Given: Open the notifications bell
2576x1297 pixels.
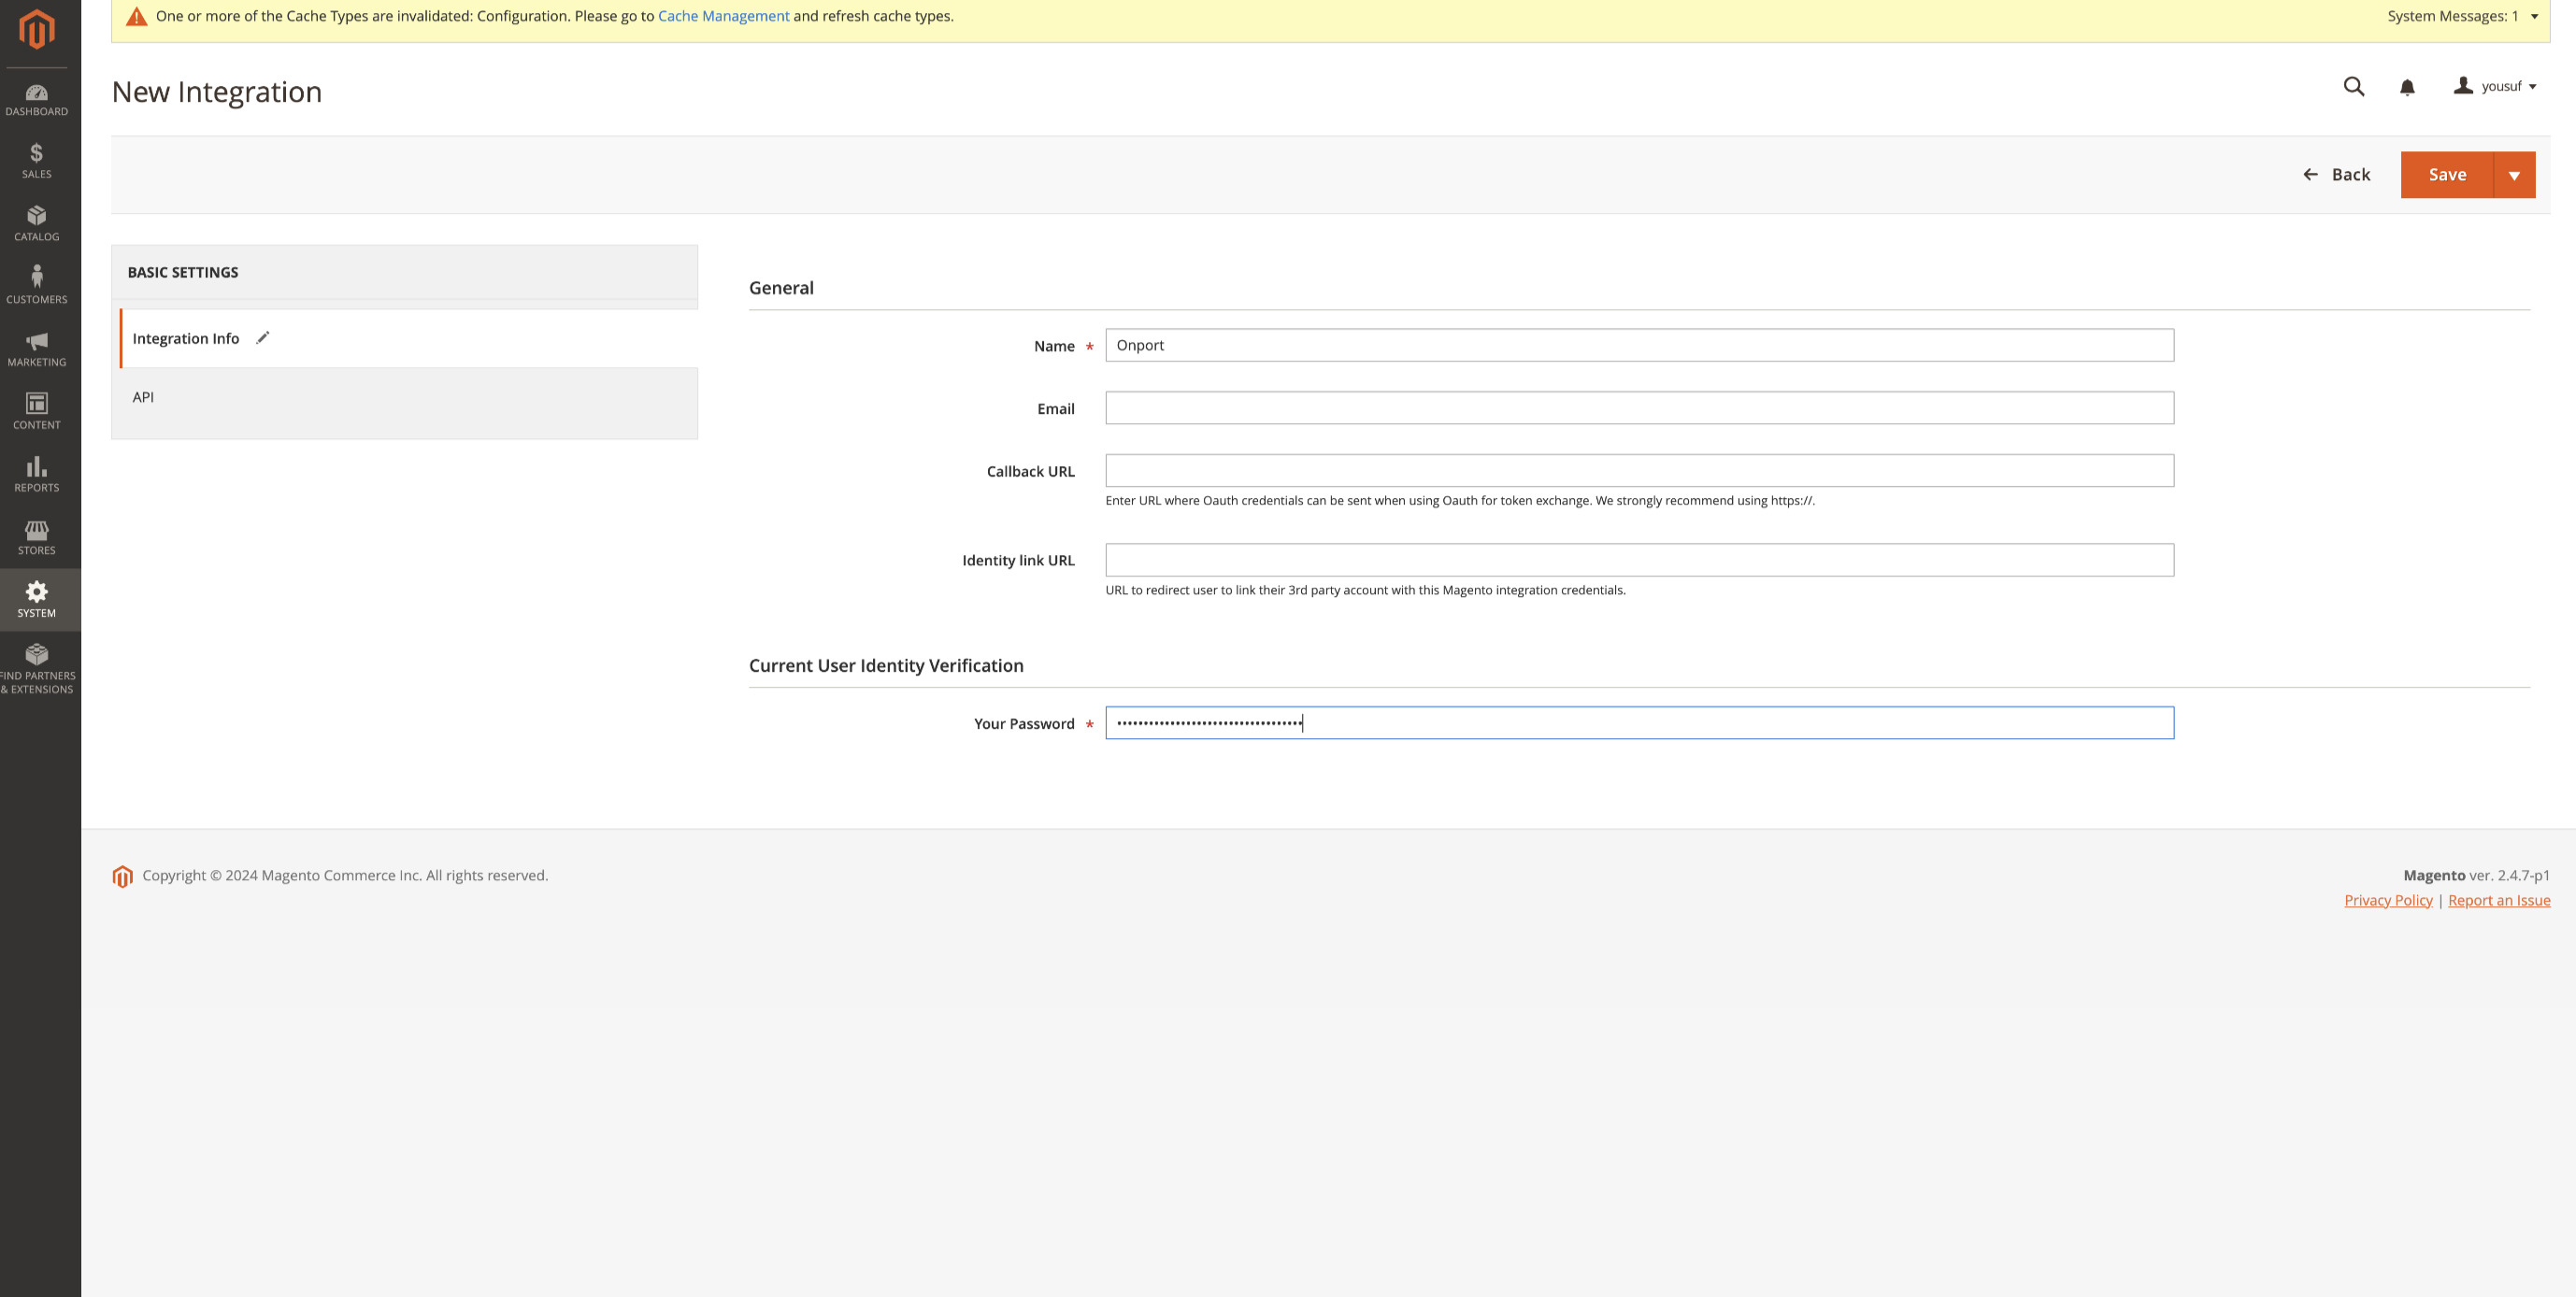Looking at the screenshot, I should click(2407, 88).
